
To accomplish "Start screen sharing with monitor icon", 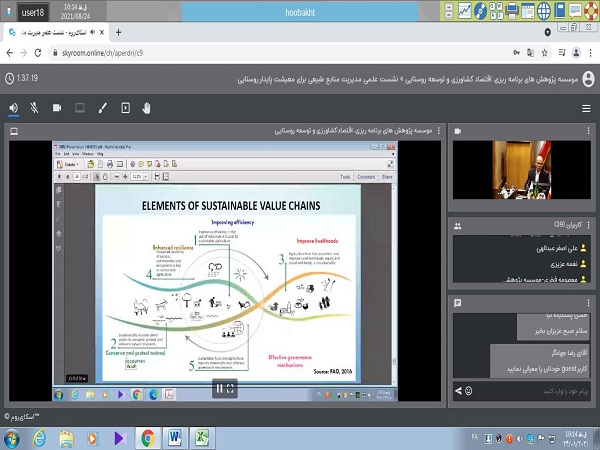I will (x=79, y=107).
